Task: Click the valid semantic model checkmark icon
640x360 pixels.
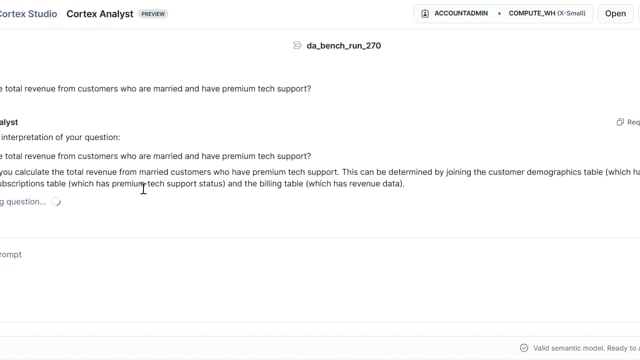Action: tap(524, 348)
